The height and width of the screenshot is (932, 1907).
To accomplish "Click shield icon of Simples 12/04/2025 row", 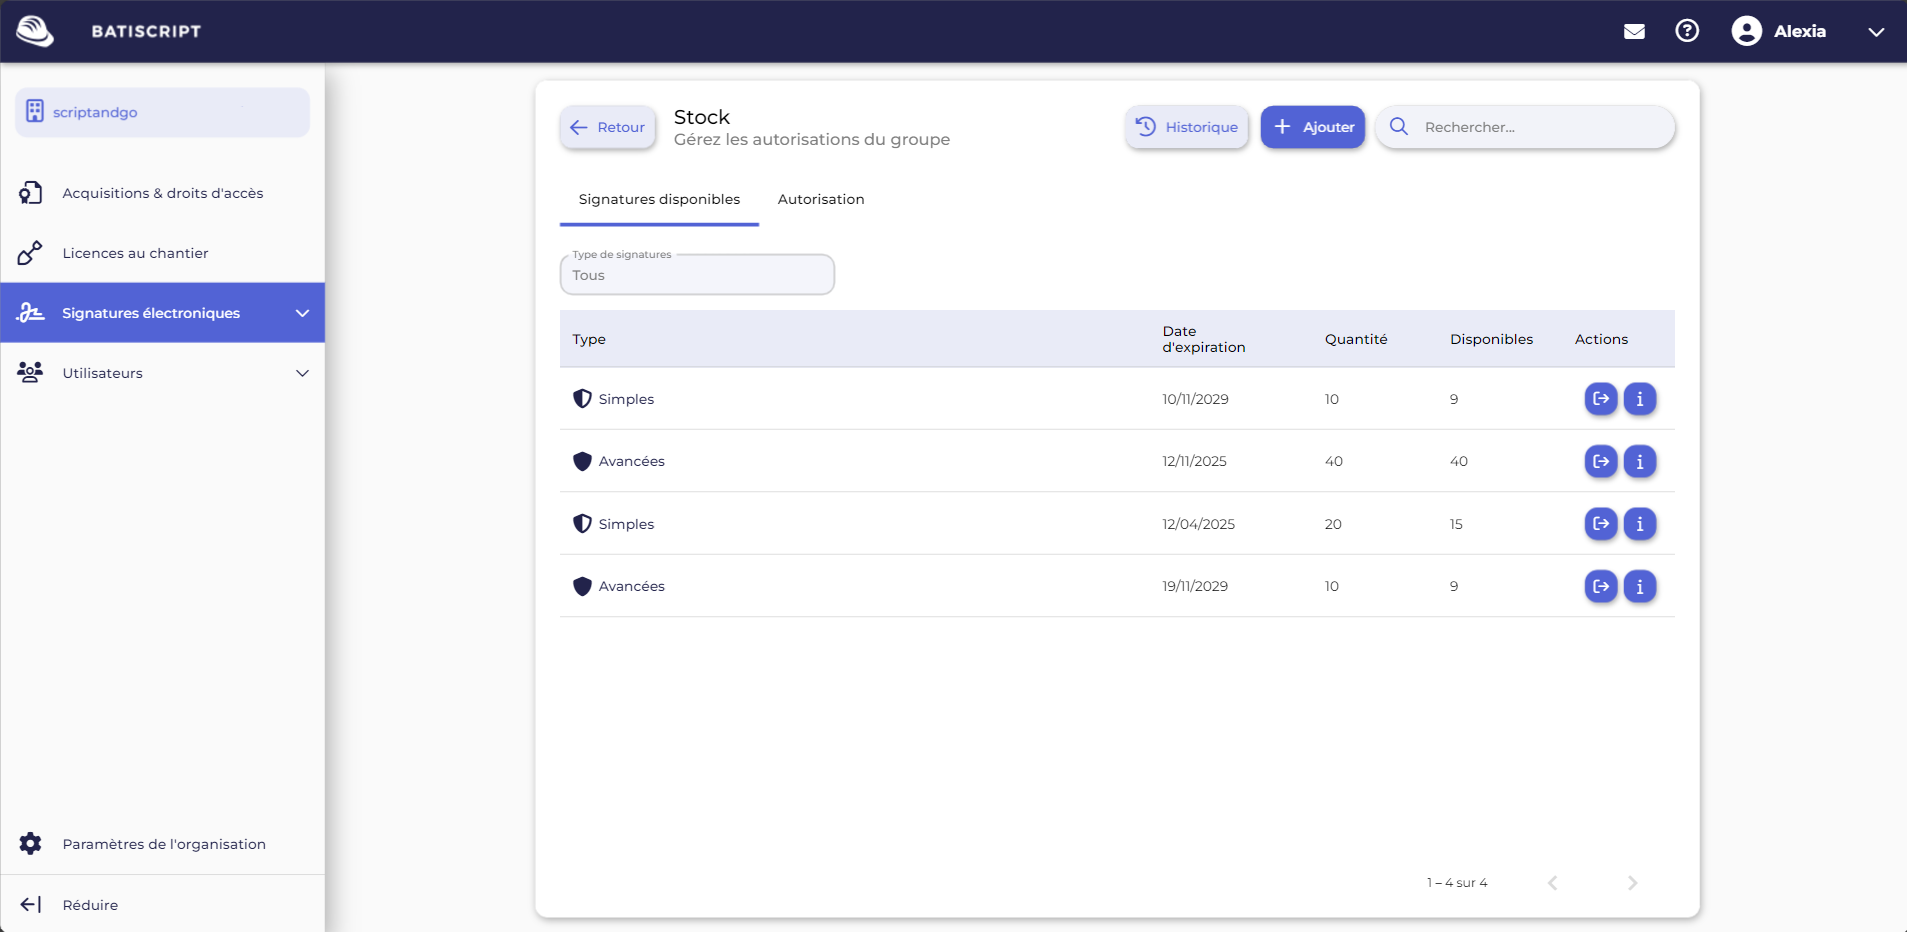I will coord(582,524).
